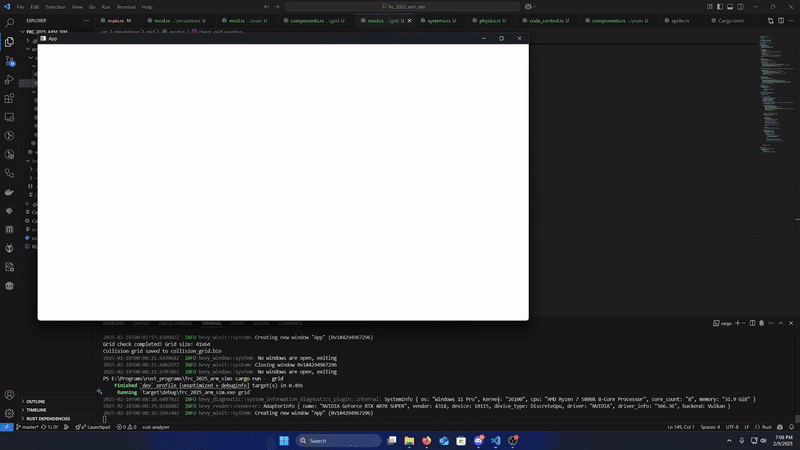Open Source Control view in activity bar
Image resolution: width=800 pixels, height=450 pixels.
click(x=9, y=61)
